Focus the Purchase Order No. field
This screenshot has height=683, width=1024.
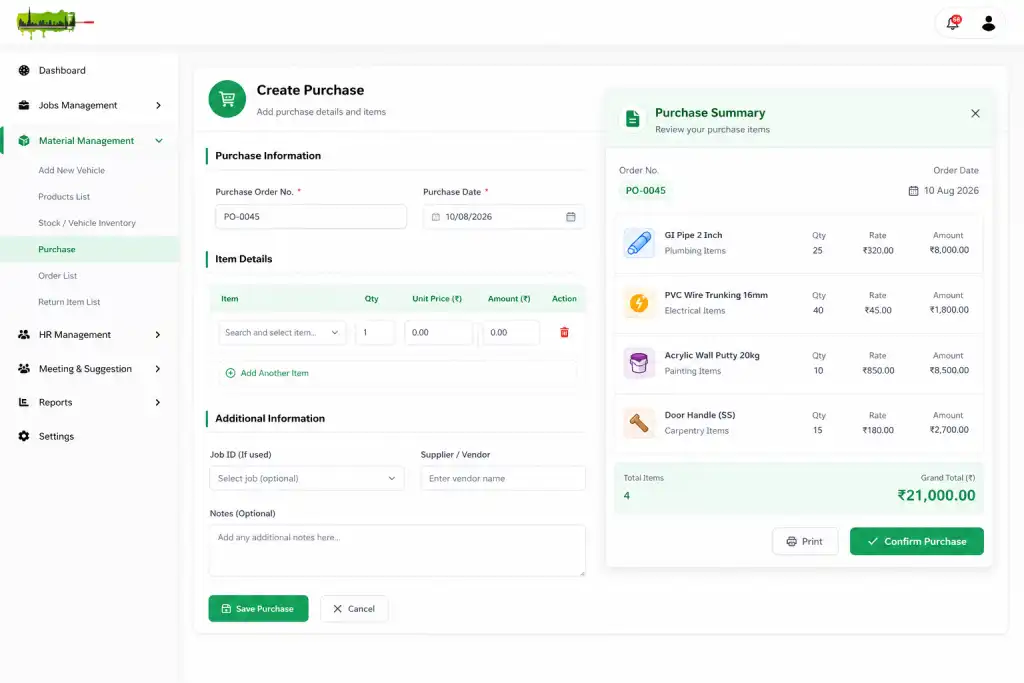311,217
